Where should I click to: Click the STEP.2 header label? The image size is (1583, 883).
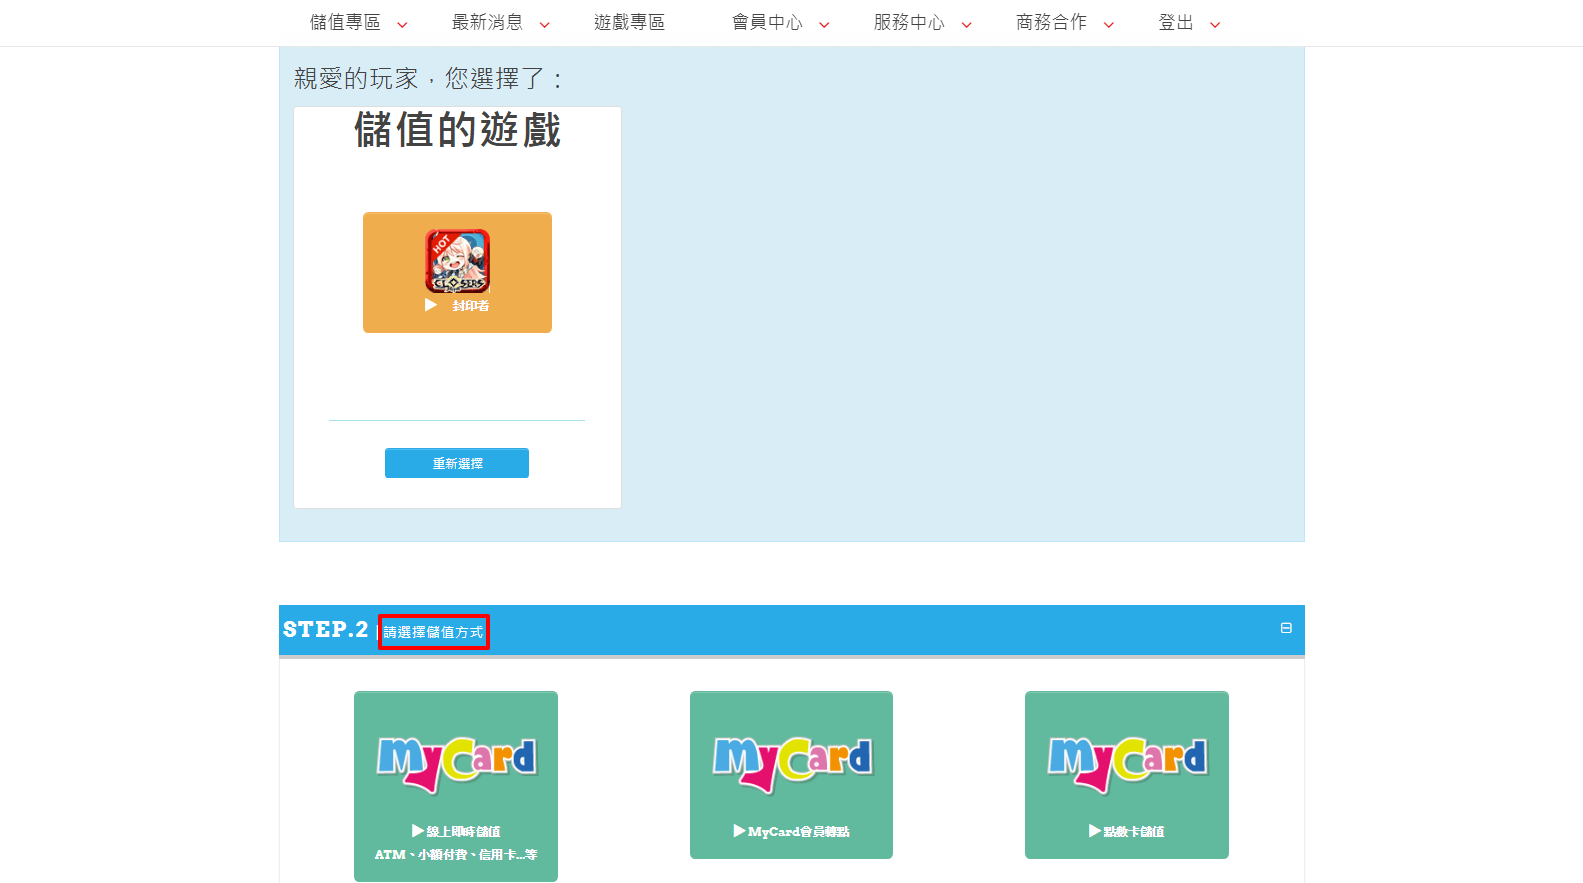[326, 629]
